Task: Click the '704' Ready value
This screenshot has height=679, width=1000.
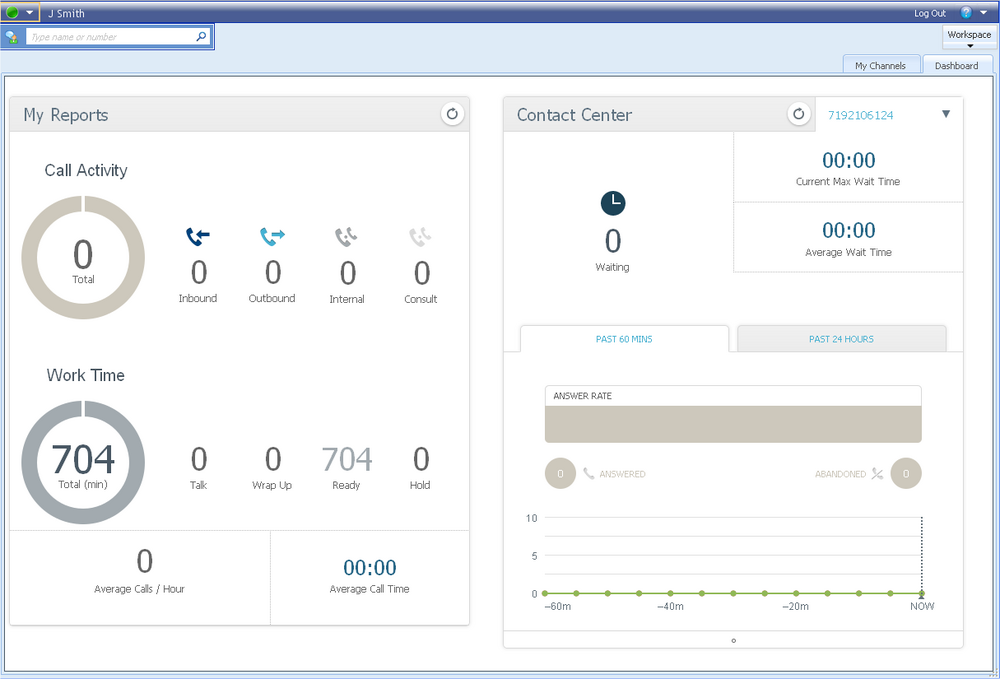Action: coord(346,459)
